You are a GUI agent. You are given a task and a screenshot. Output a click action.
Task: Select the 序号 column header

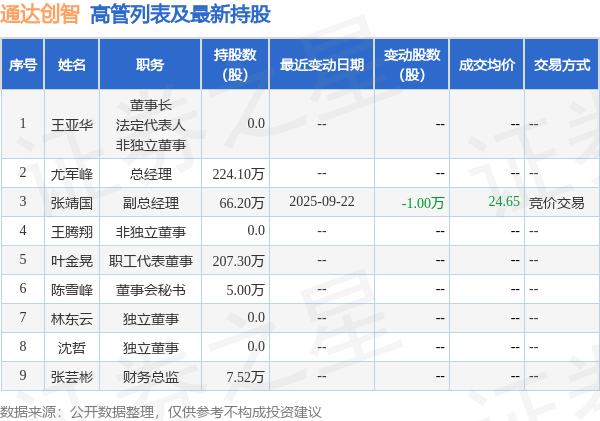[23, 64]
